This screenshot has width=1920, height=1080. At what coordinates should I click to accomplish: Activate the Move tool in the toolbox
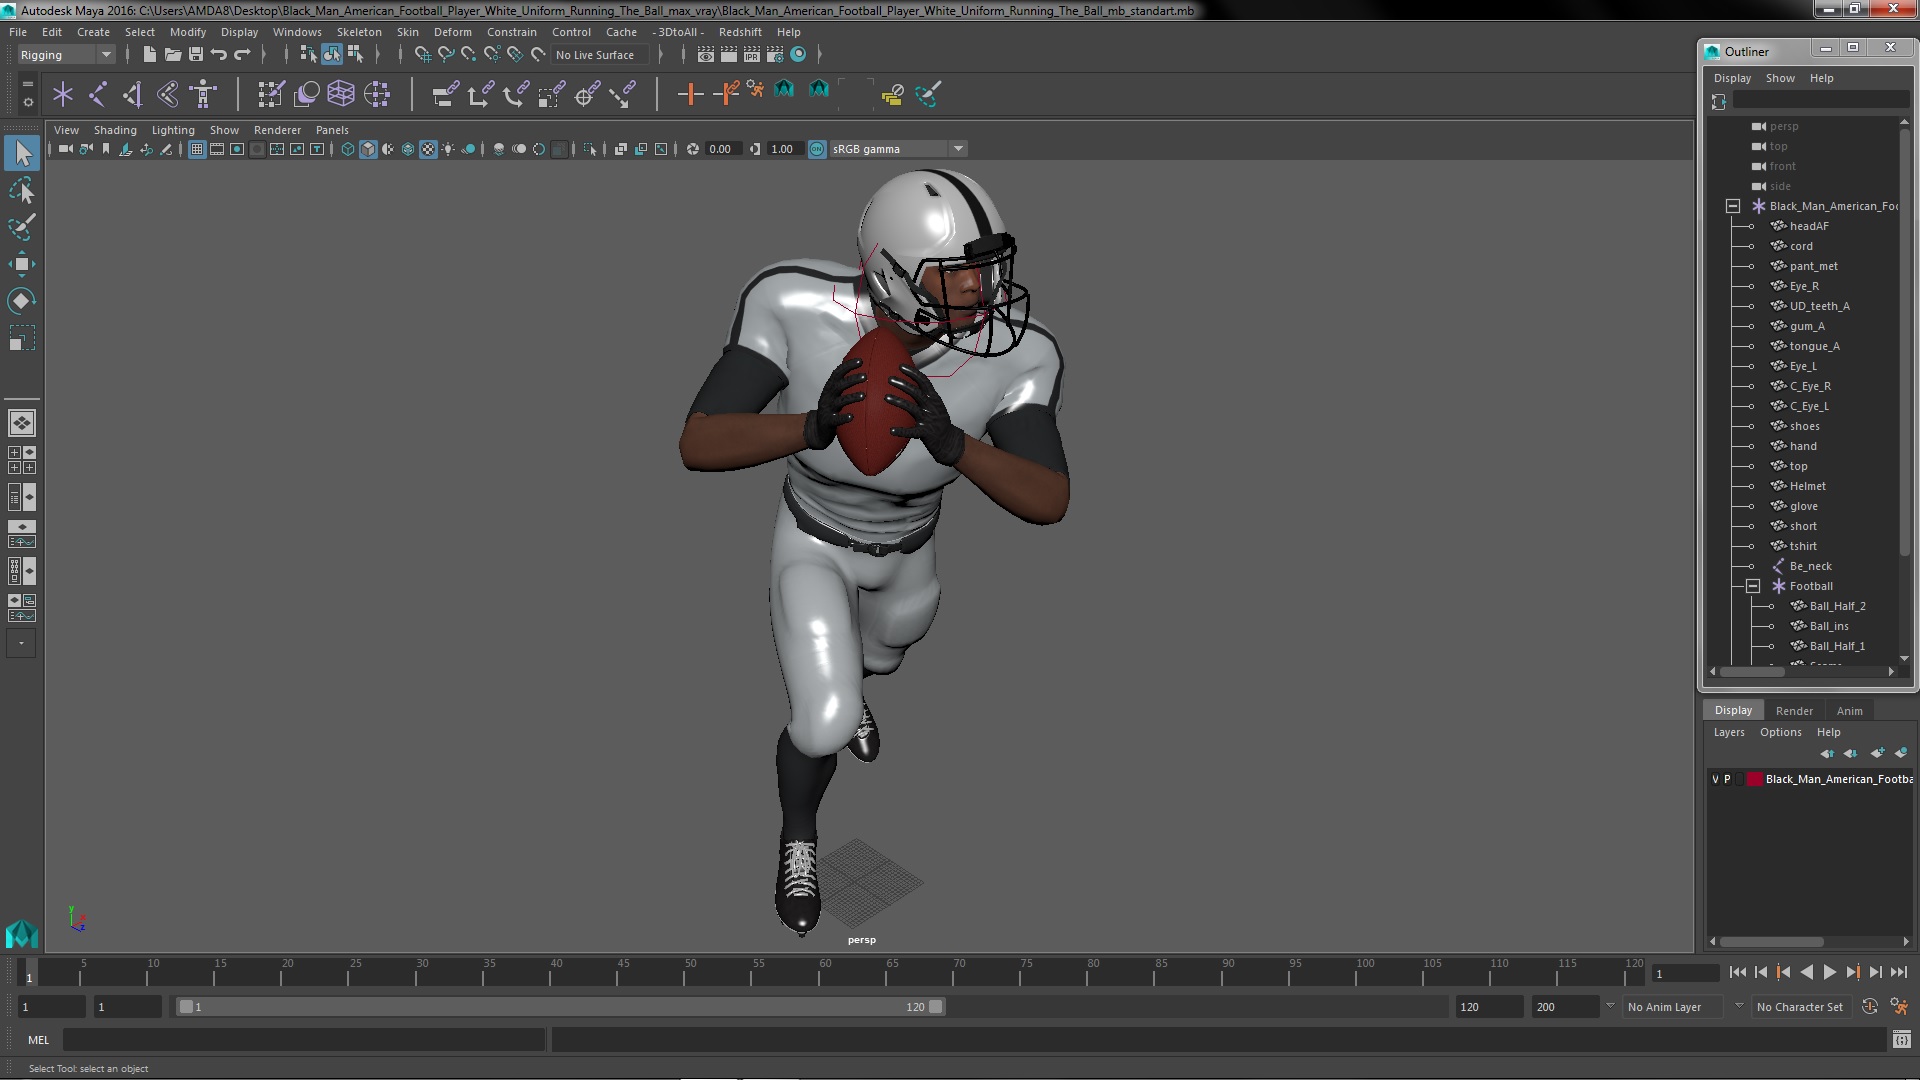click(x=22, y=264)
